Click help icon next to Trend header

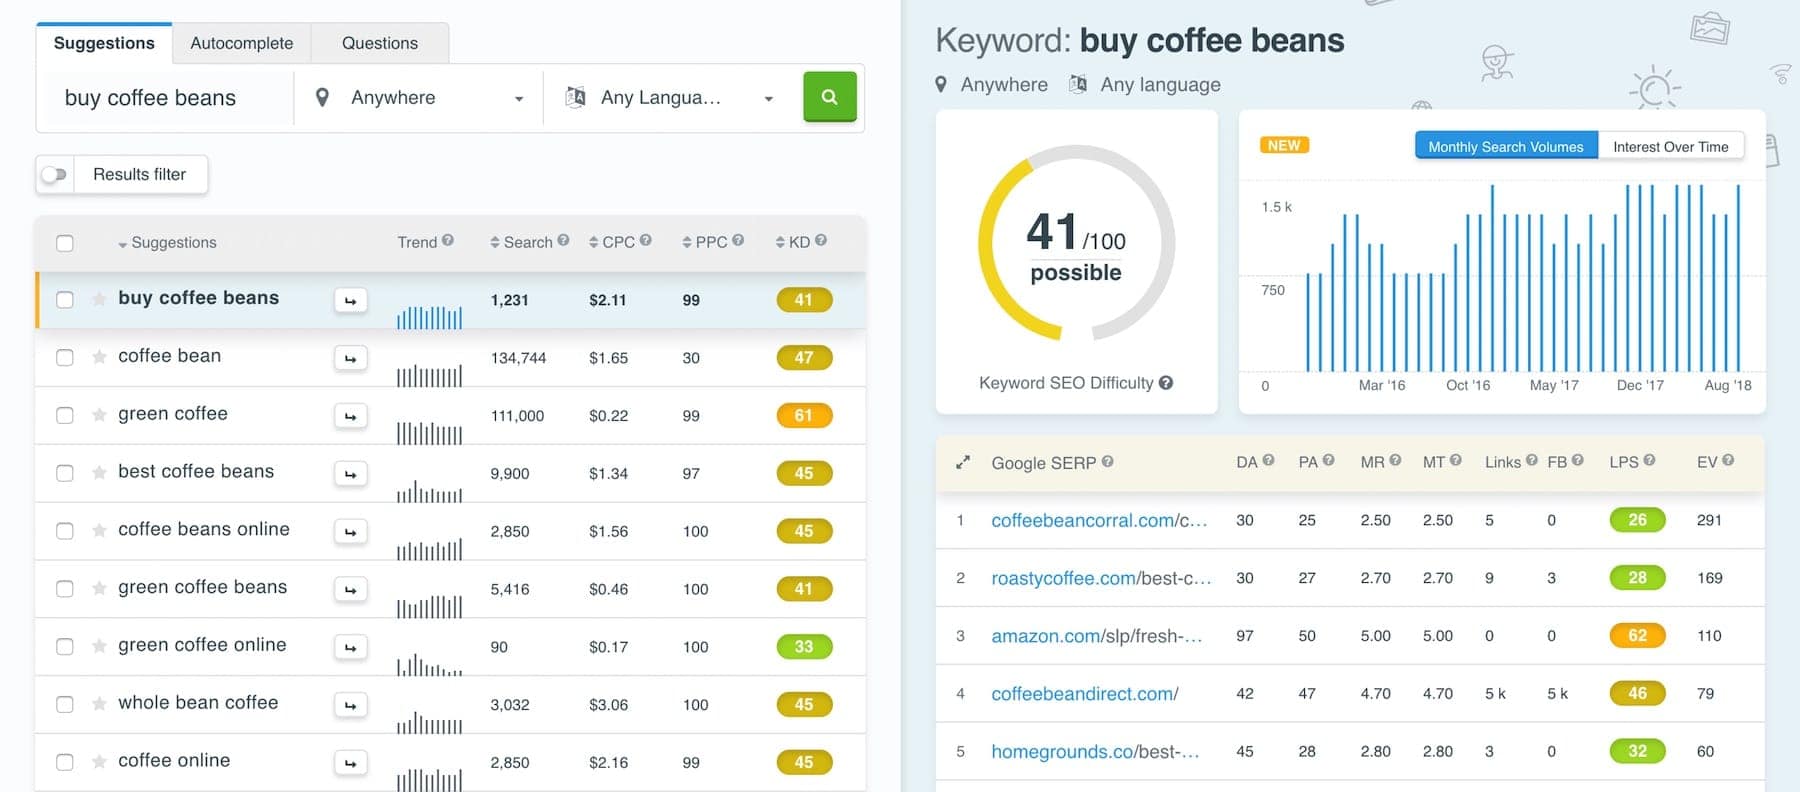pos(448,240)
